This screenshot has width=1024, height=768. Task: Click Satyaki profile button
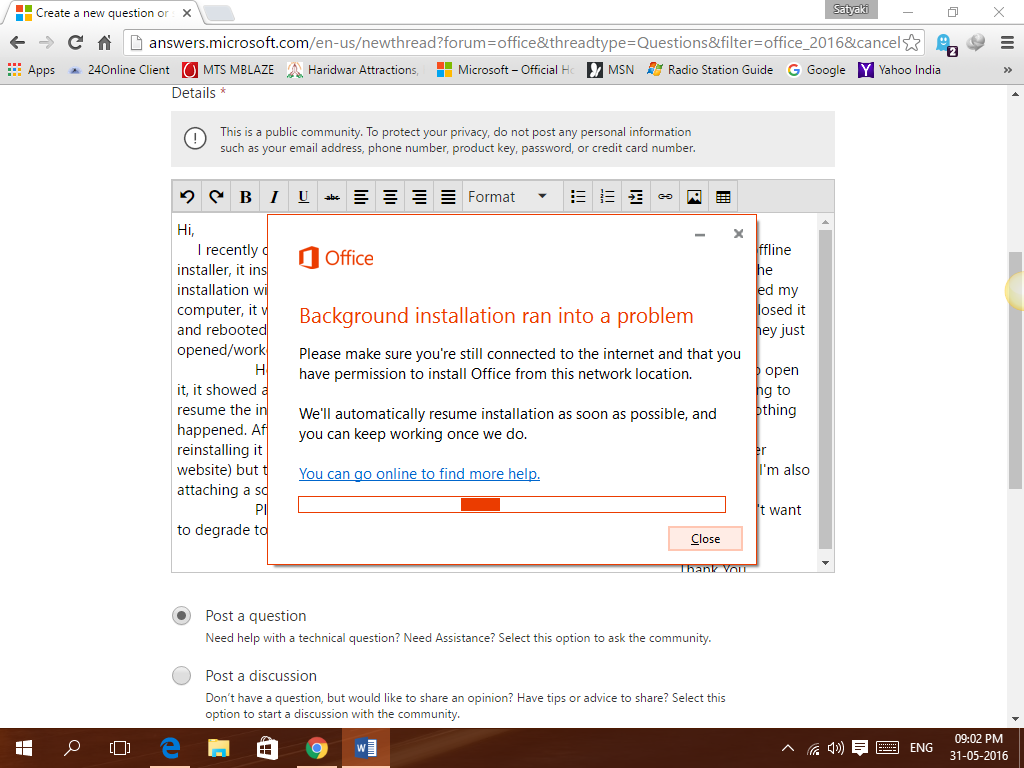tap(851, 10)
